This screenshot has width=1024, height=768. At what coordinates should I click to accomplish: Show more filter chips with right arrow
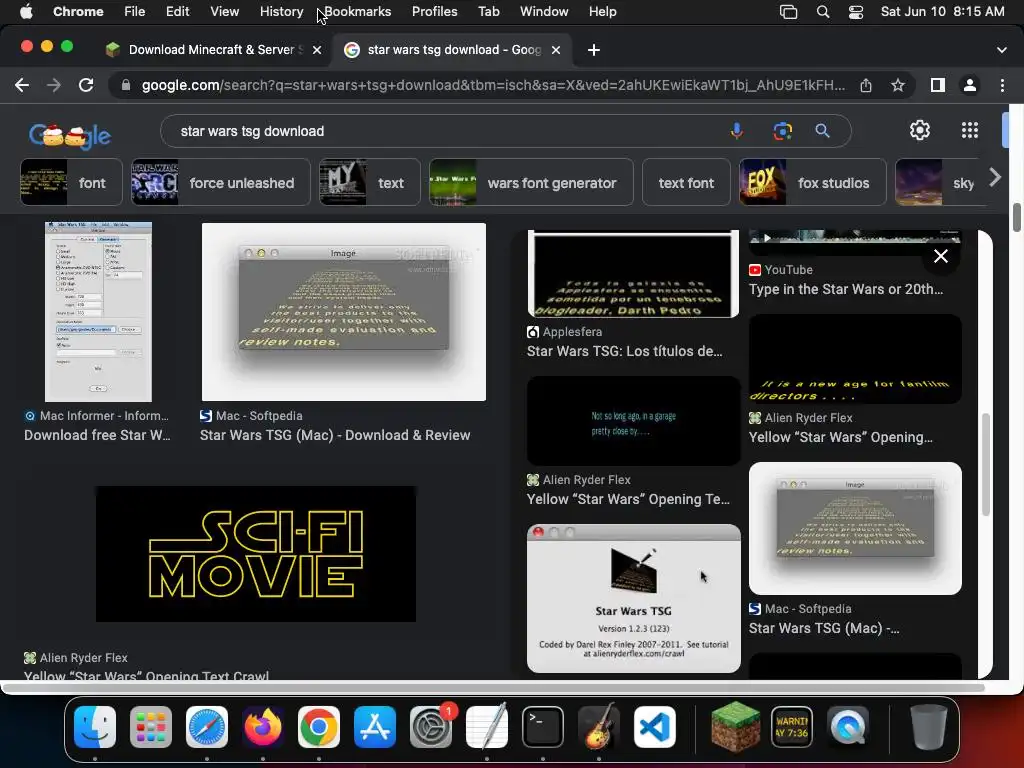click(x=995, y=177)
